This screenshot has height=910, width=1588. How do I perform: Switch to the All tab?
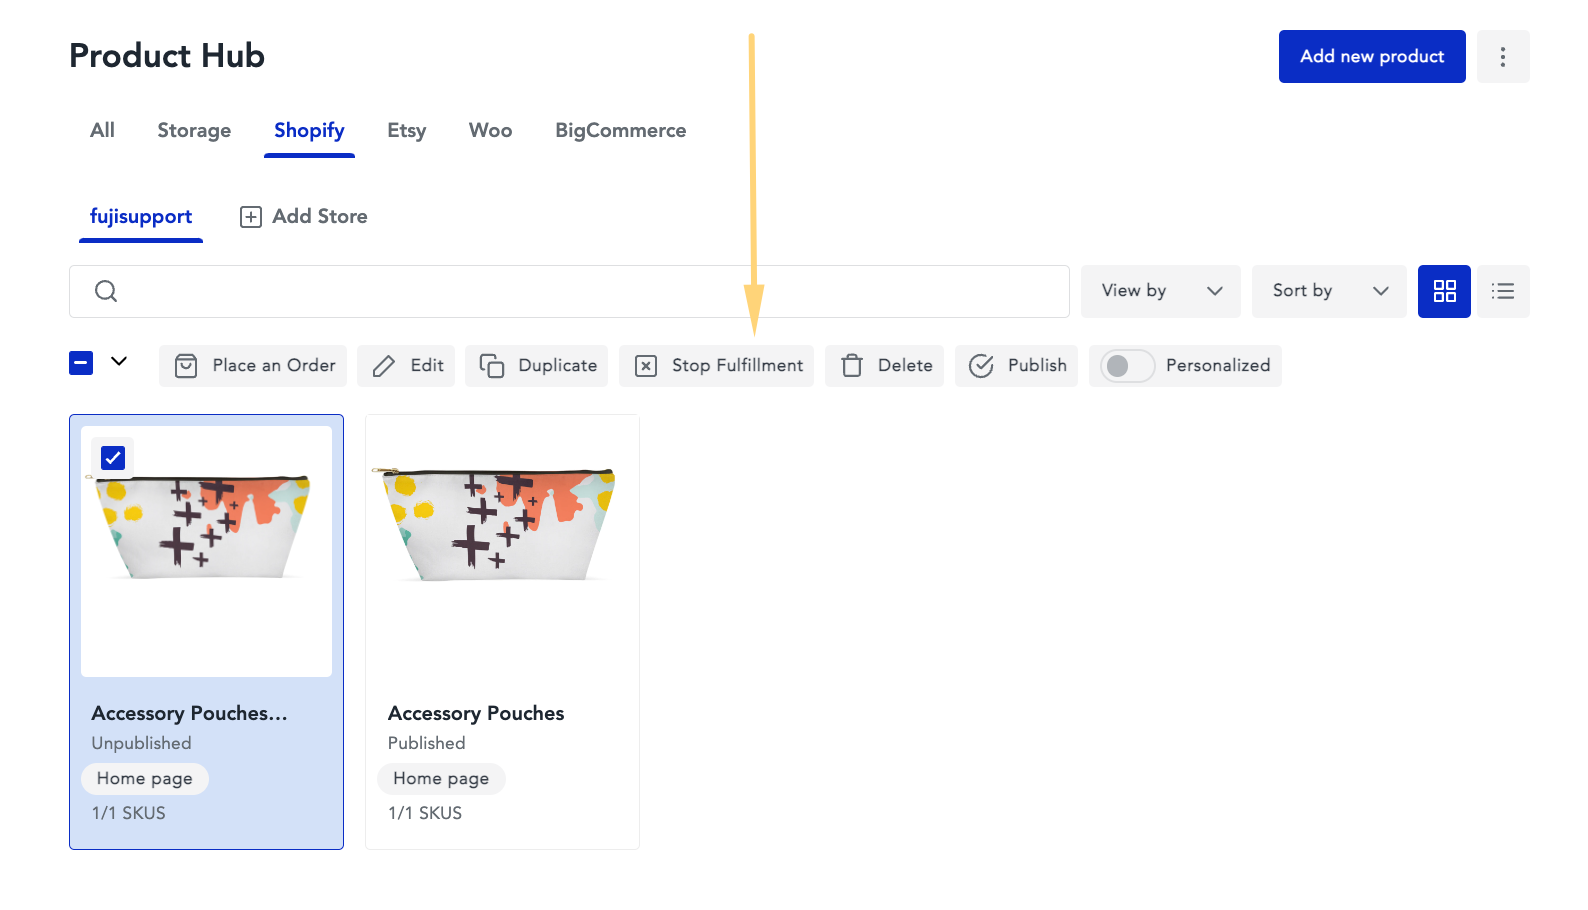coord(102,131)
